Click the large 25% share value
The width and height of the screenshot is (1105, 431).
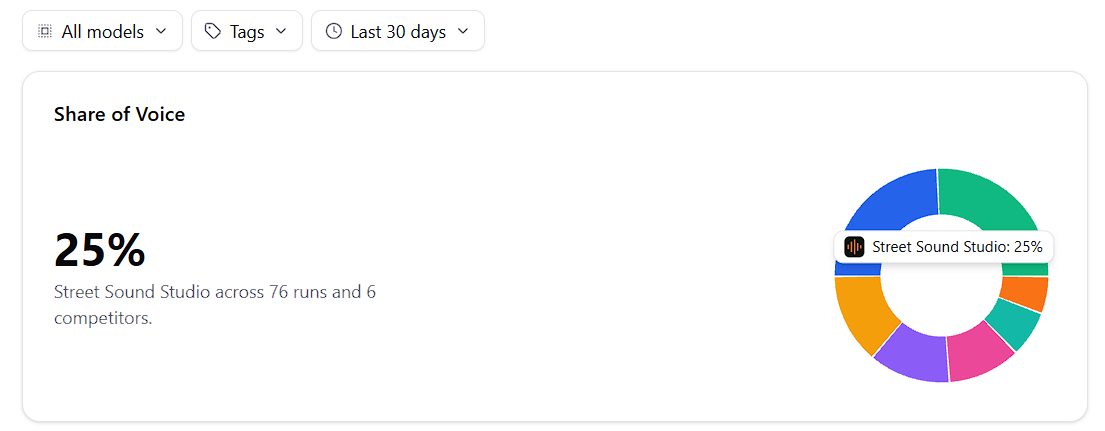100,250
